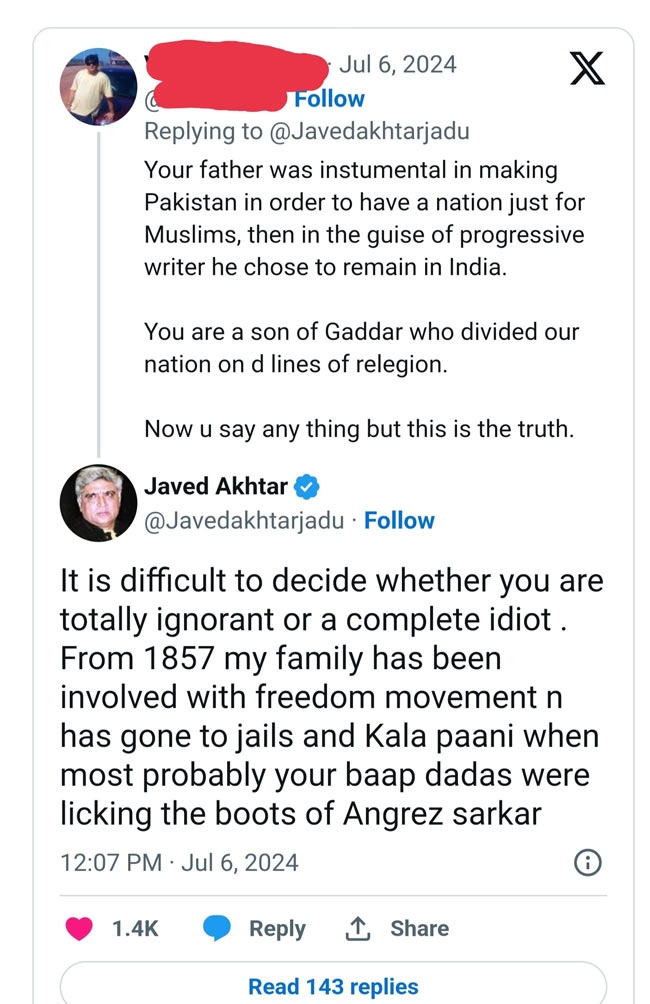Click the blue reply bubble icon

point(218,928)
